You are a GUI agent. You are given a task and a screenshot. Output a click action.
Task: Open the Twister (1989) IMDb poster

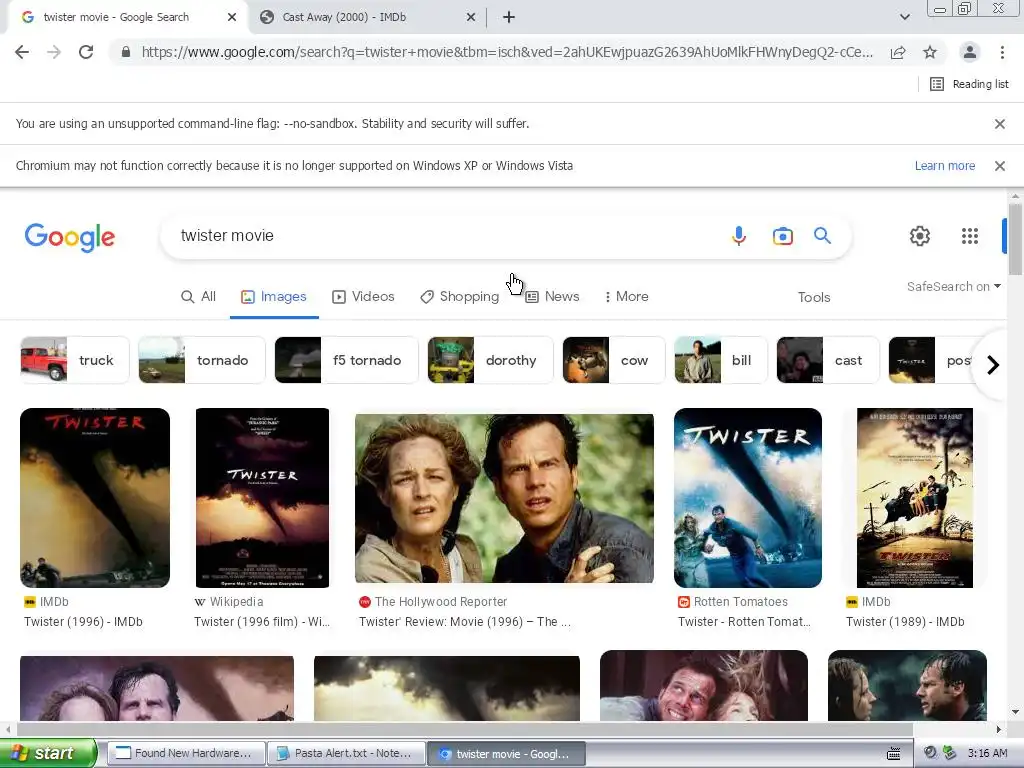[914, 498]
